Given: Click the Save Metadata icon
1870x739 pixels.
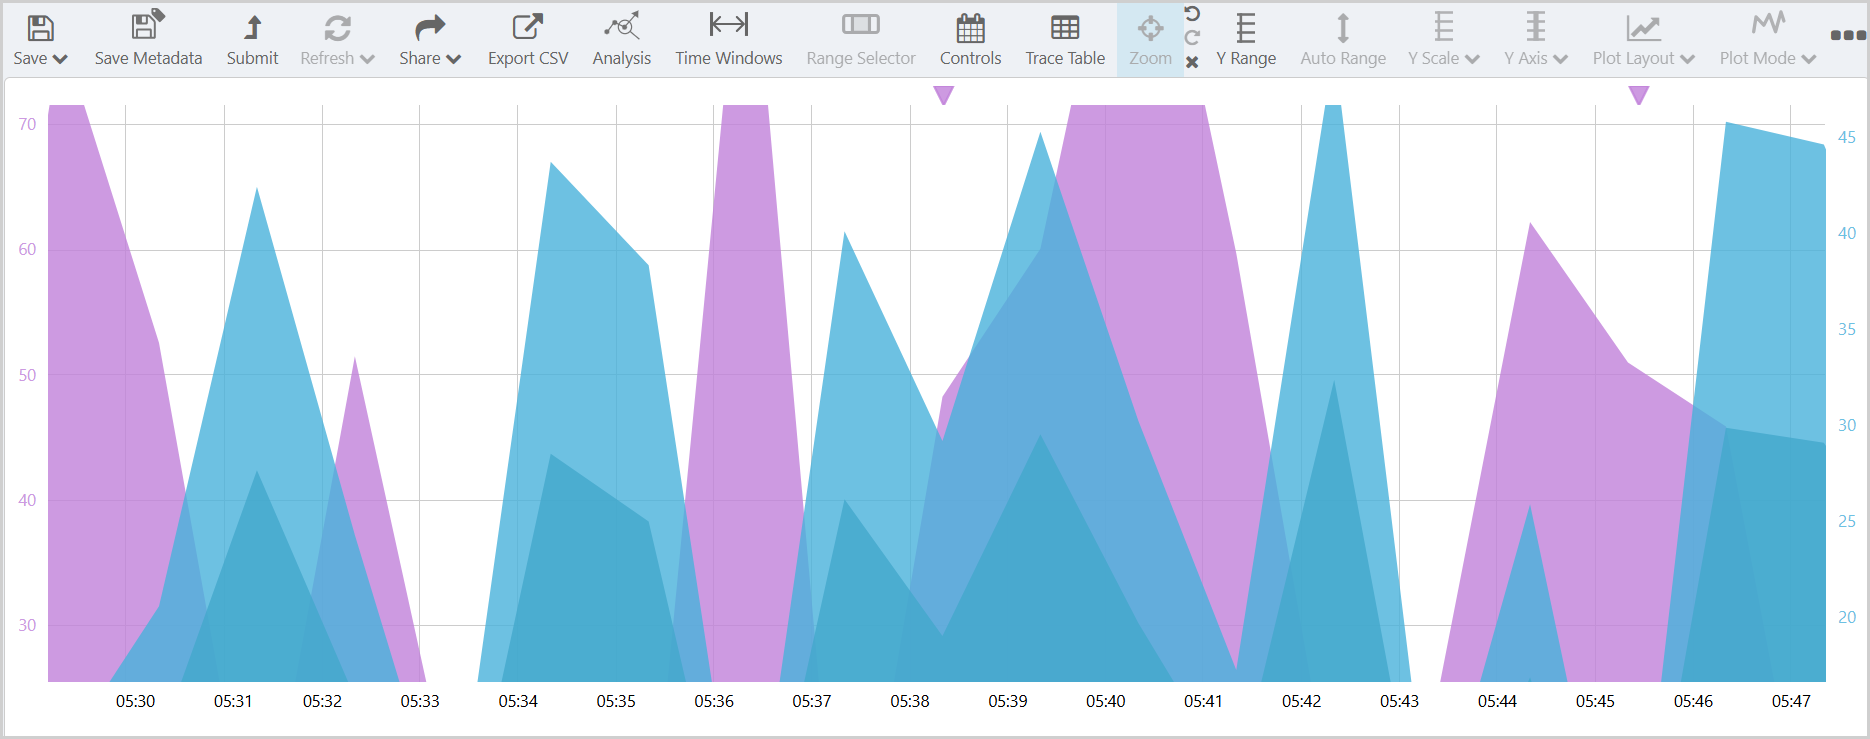Looking at the screenshot, I should pyautogui.click(x=148, y=27).
